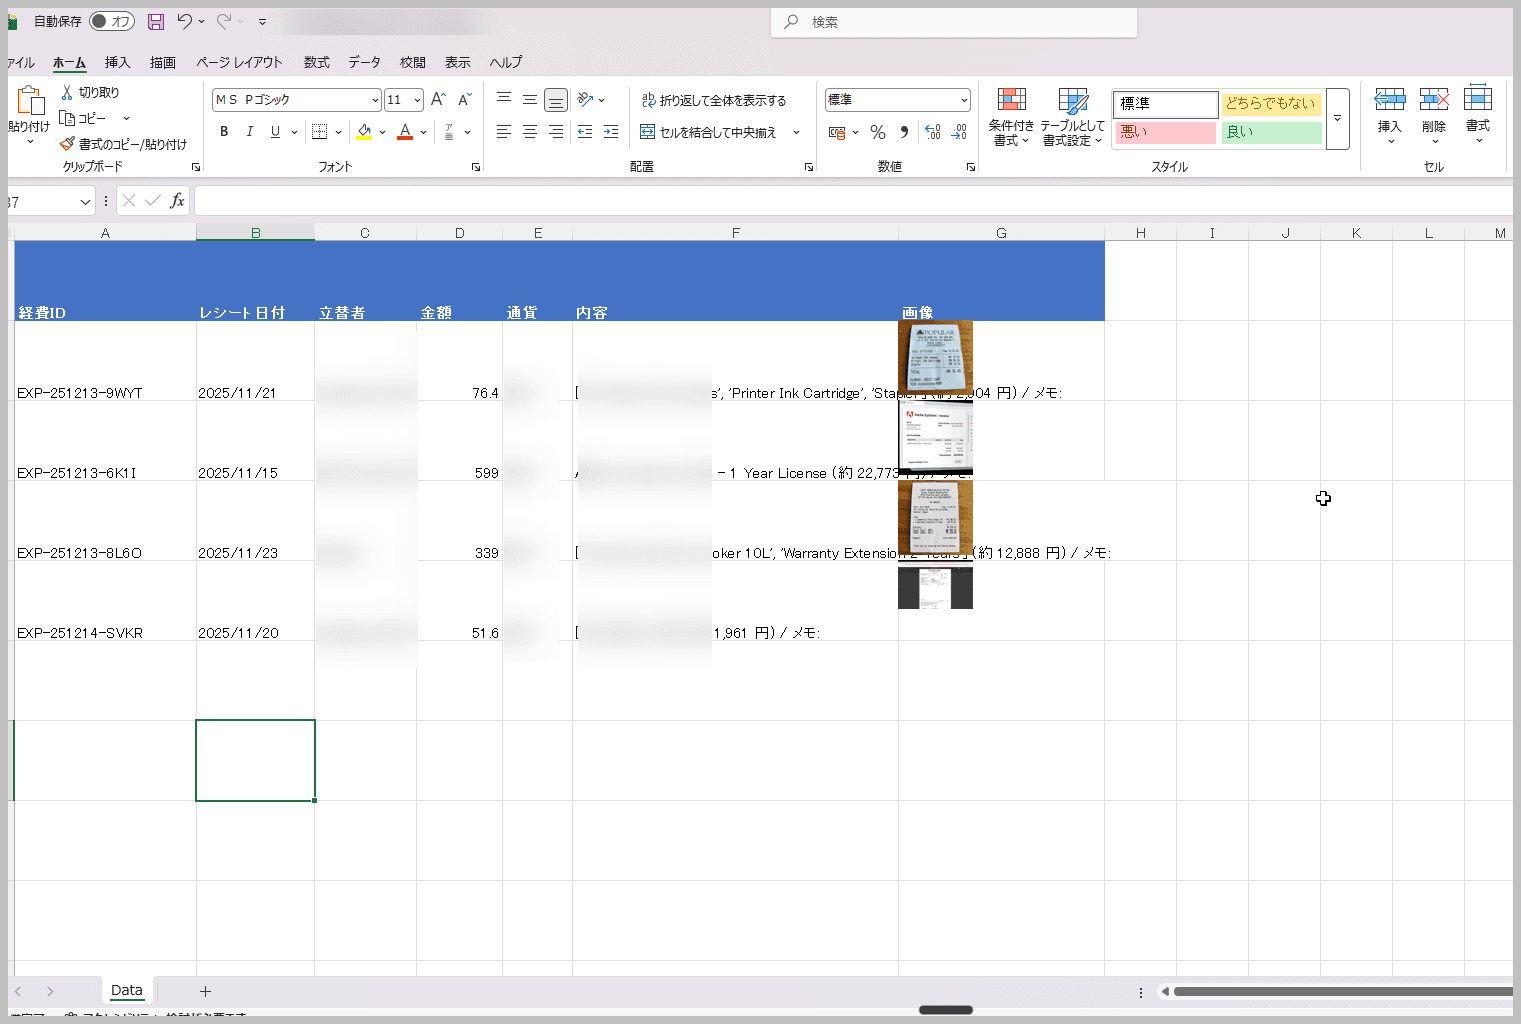1521x1024 pixels.
Task: Click the increase font size icon
Action: click(x=438, y=99)
